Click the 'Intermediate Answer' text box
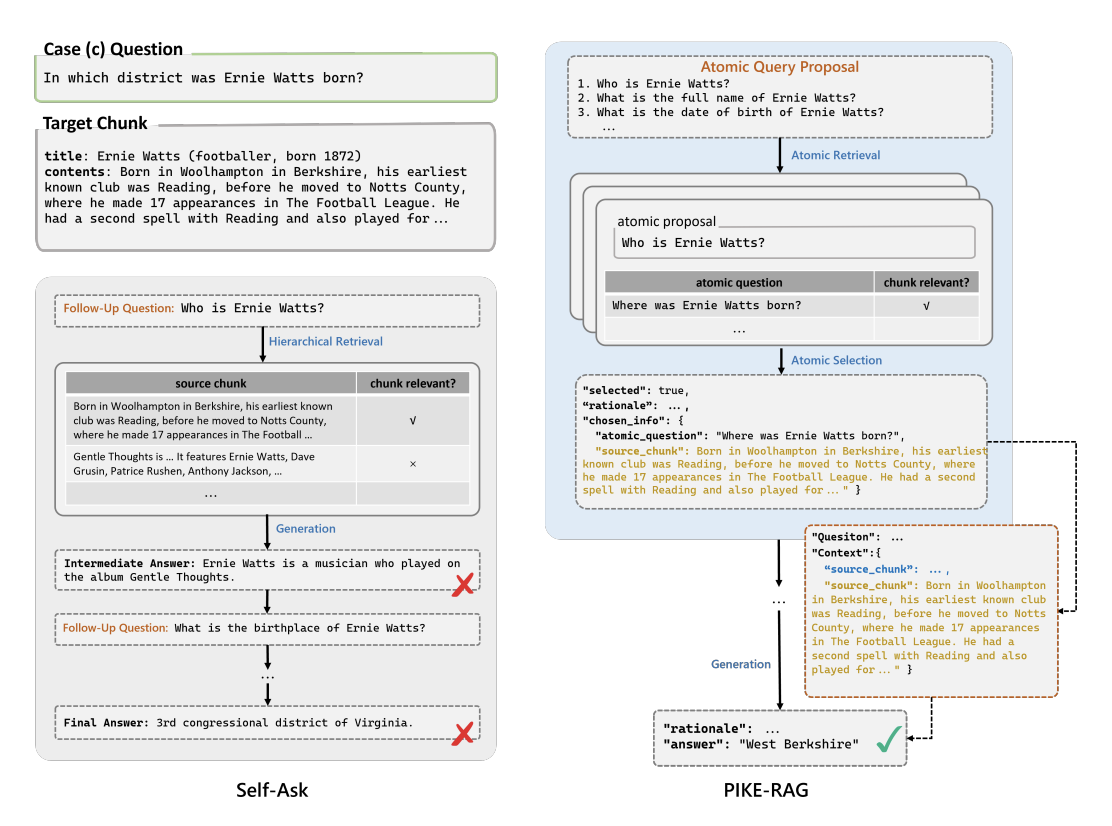Screen dimensions: 1112x826 (267, 570)
